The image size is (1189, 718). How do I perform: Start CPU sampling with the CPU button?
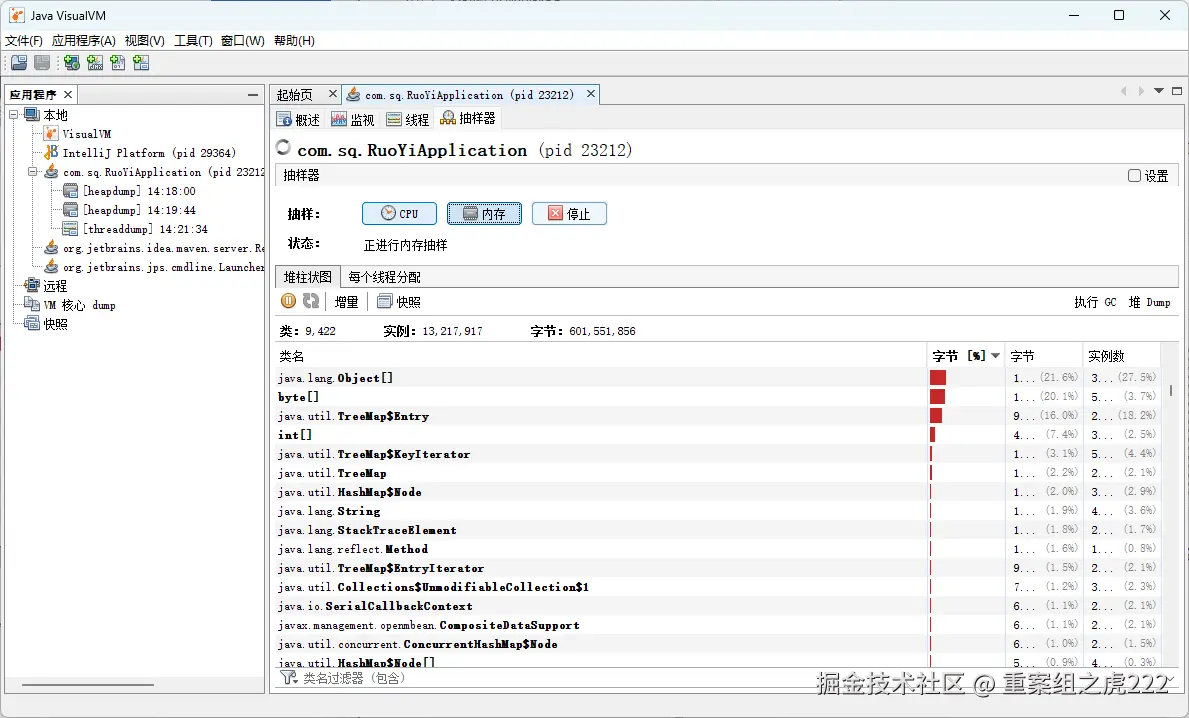coord(400,214)
